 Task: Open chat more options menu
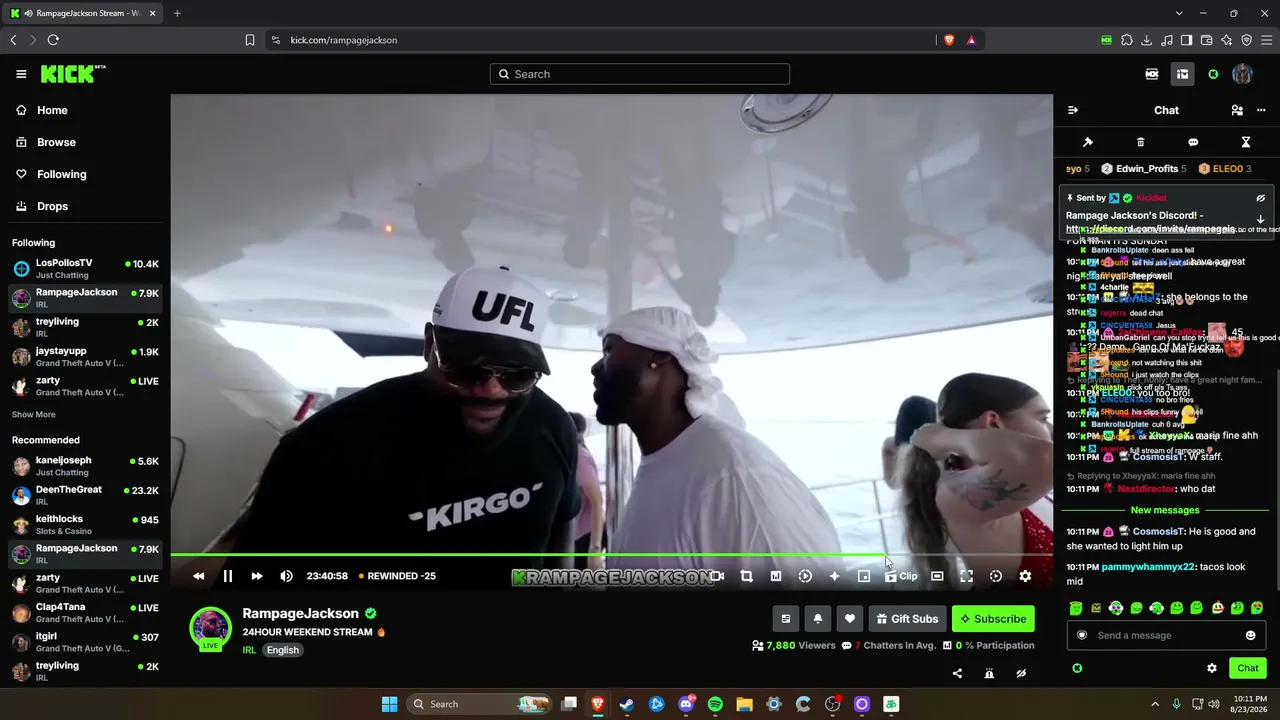[x=1261, y=110]
